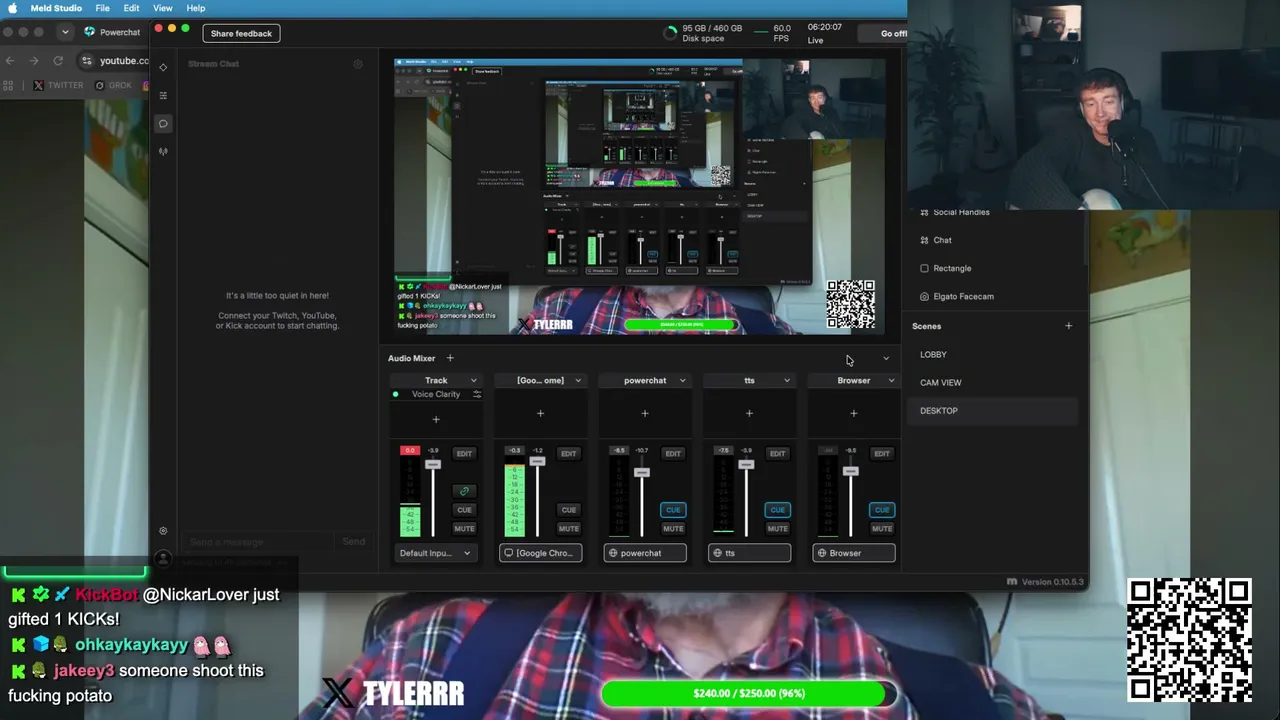This screenshot has width=1280, height=720.
Task: Add an effect to the powerchat channel
Action: (x=645, y=413)
